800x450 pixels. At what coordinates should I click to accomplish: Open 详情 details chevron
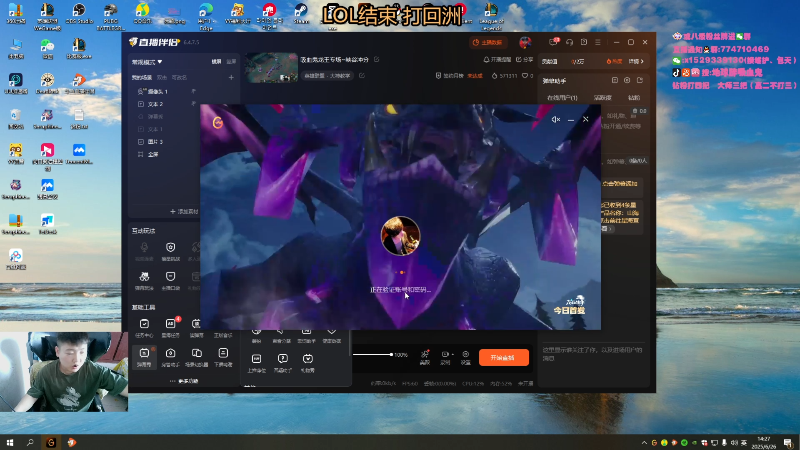point(636,61)
